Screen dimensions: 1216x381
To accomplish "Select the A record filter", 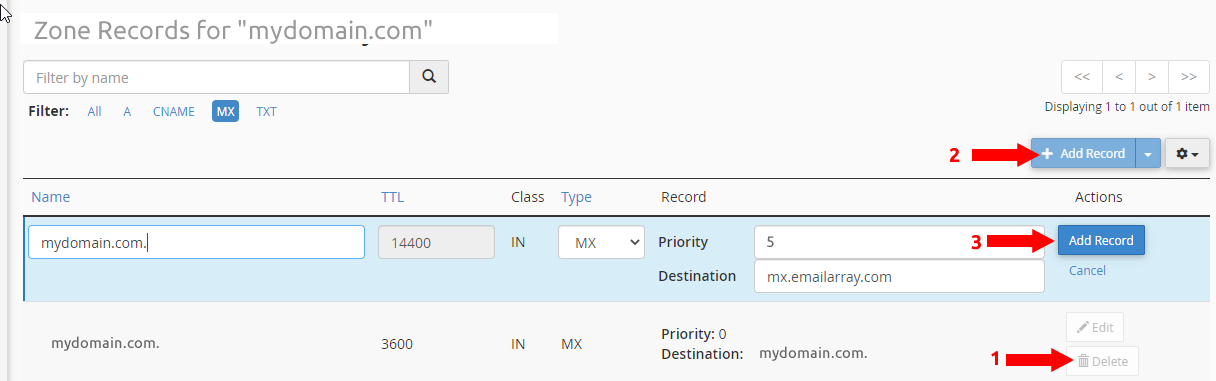I will [x=127, y=112].
